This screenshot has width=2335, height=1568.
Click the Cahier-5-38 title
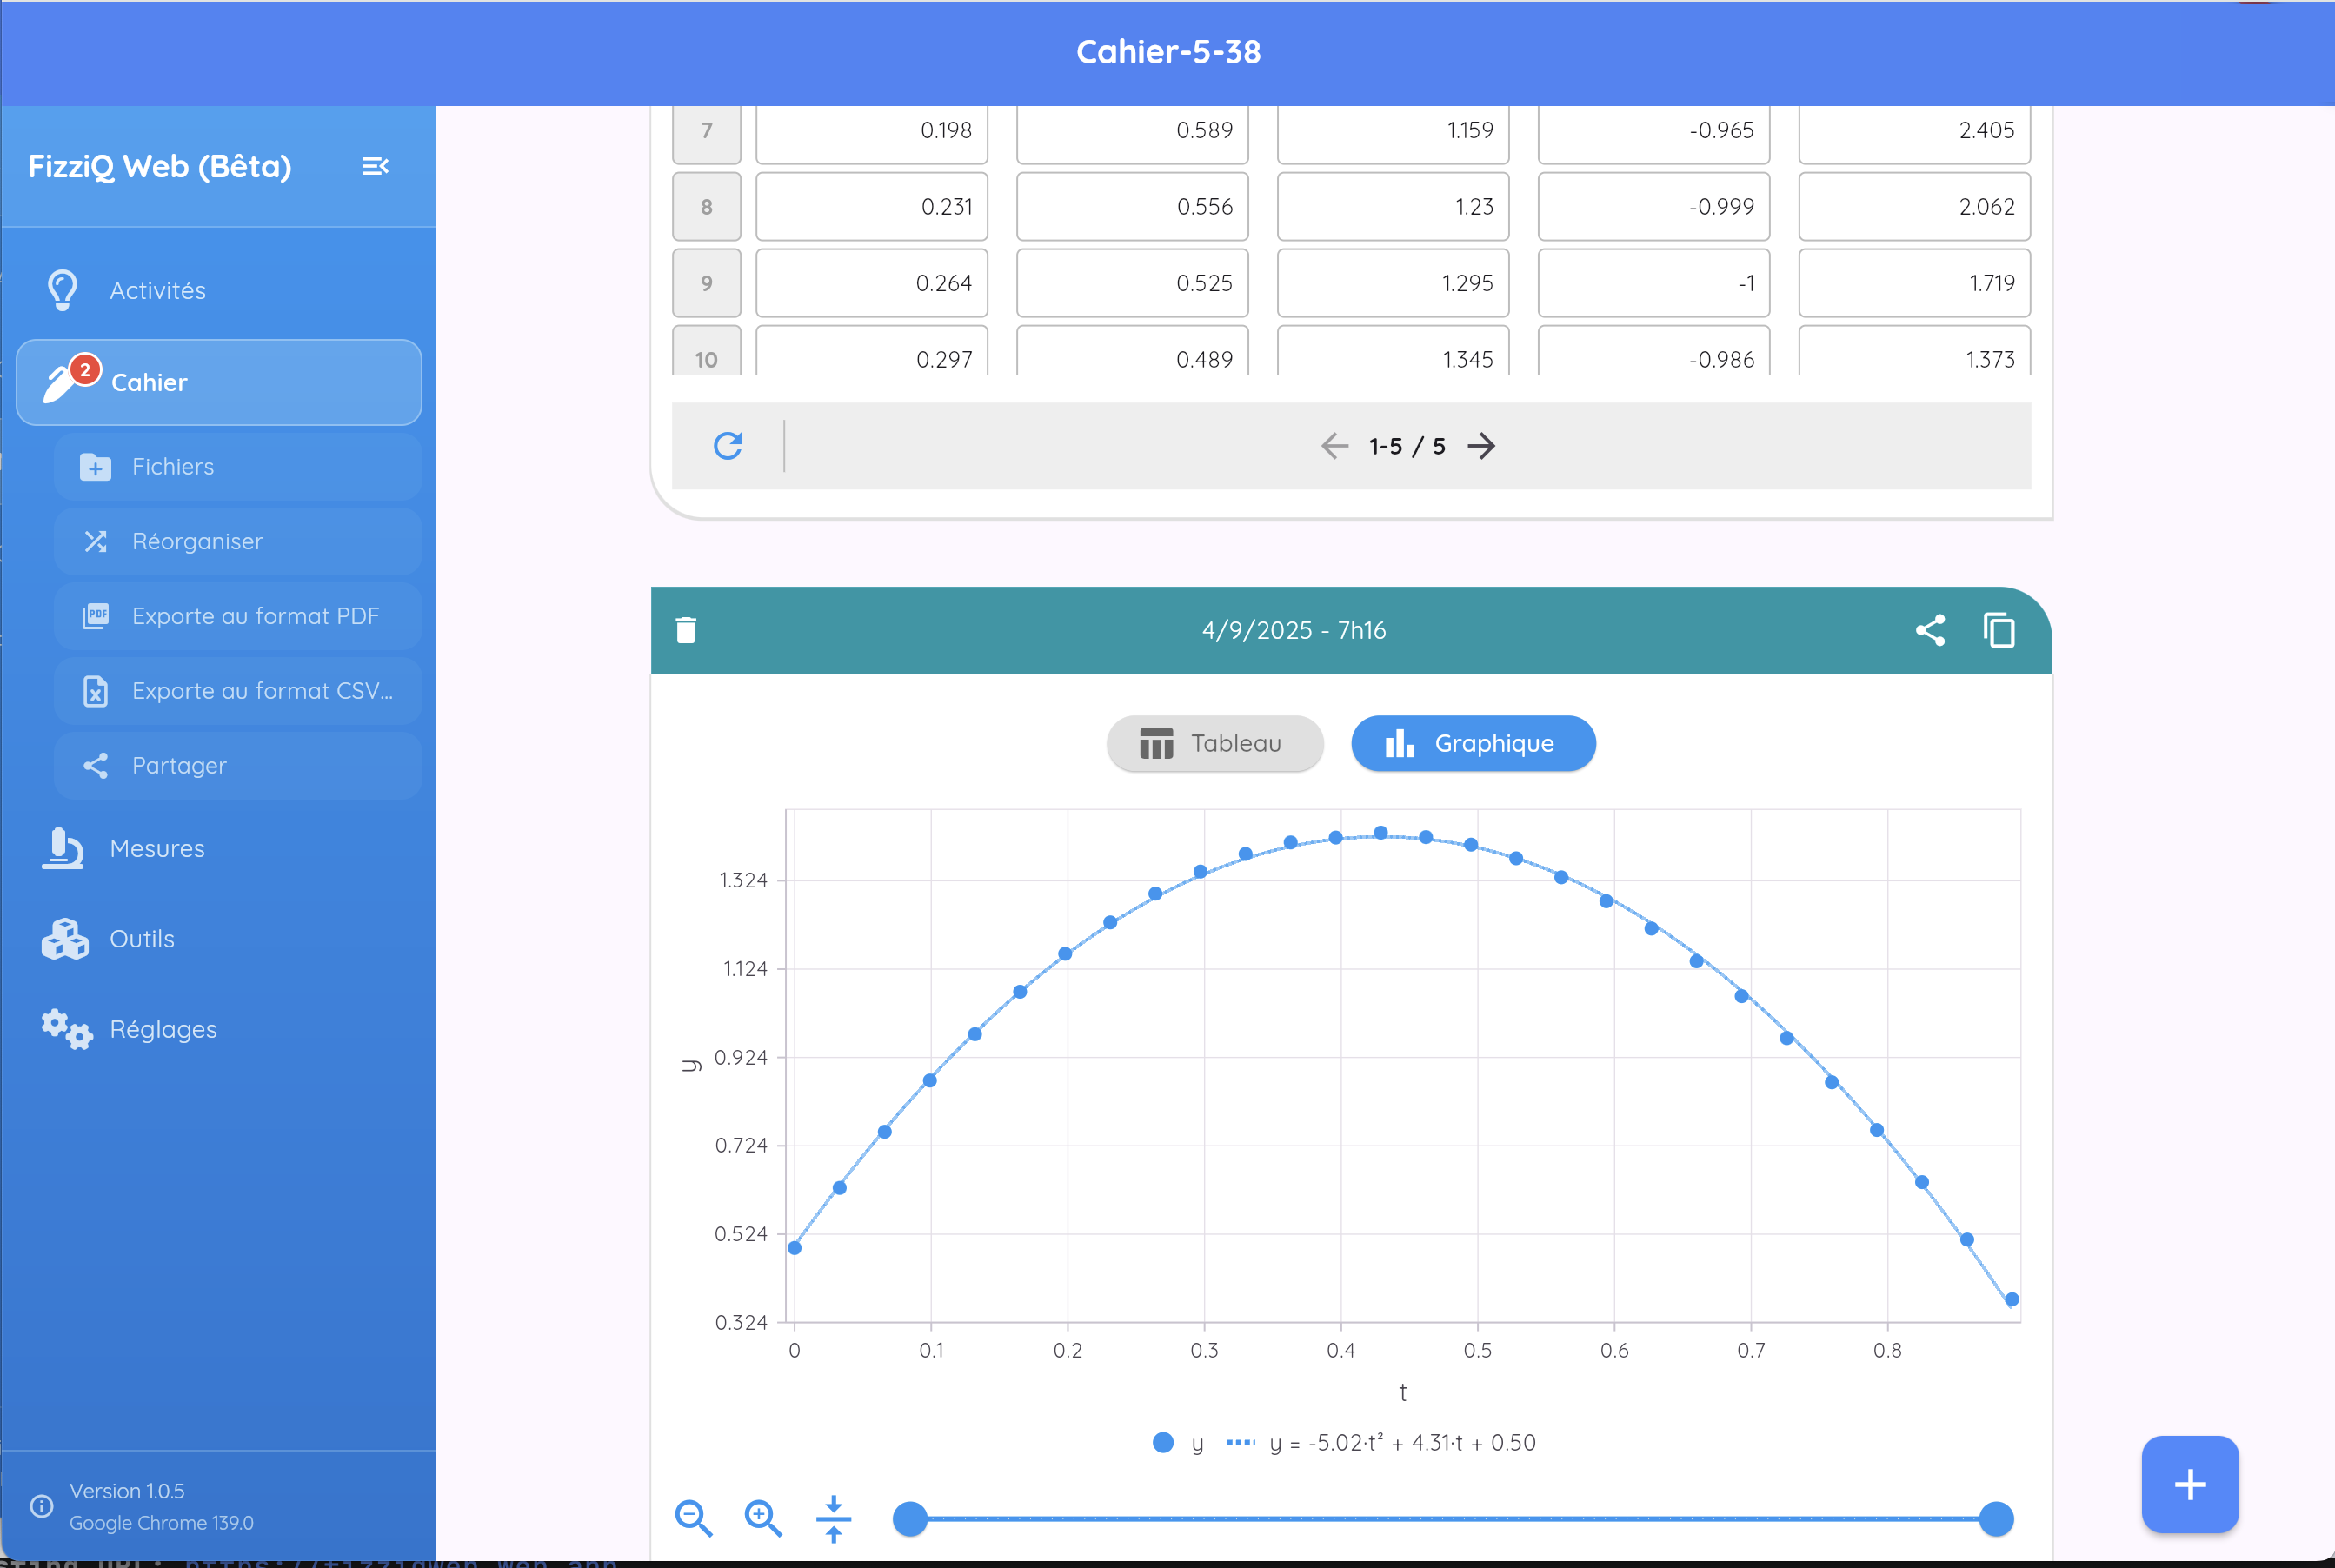pyautogui.click(x=1168, y=52)
